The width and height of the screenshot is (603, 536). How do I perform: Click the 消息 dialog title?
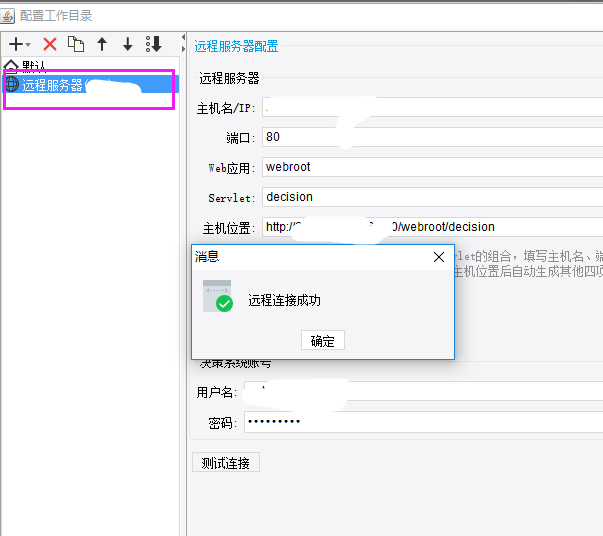coord(207,256)
